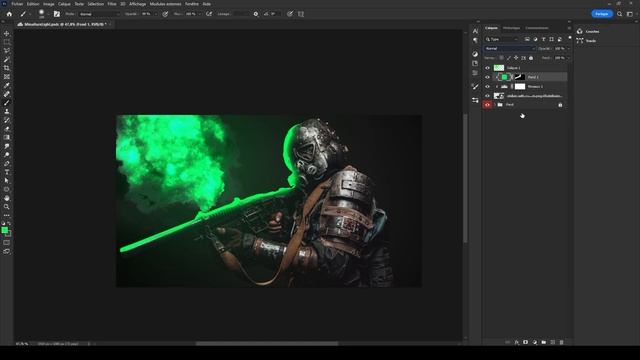The image size is (640, 360).
Task: Toggle pressure for size in options bar
Action: [290, 14]
